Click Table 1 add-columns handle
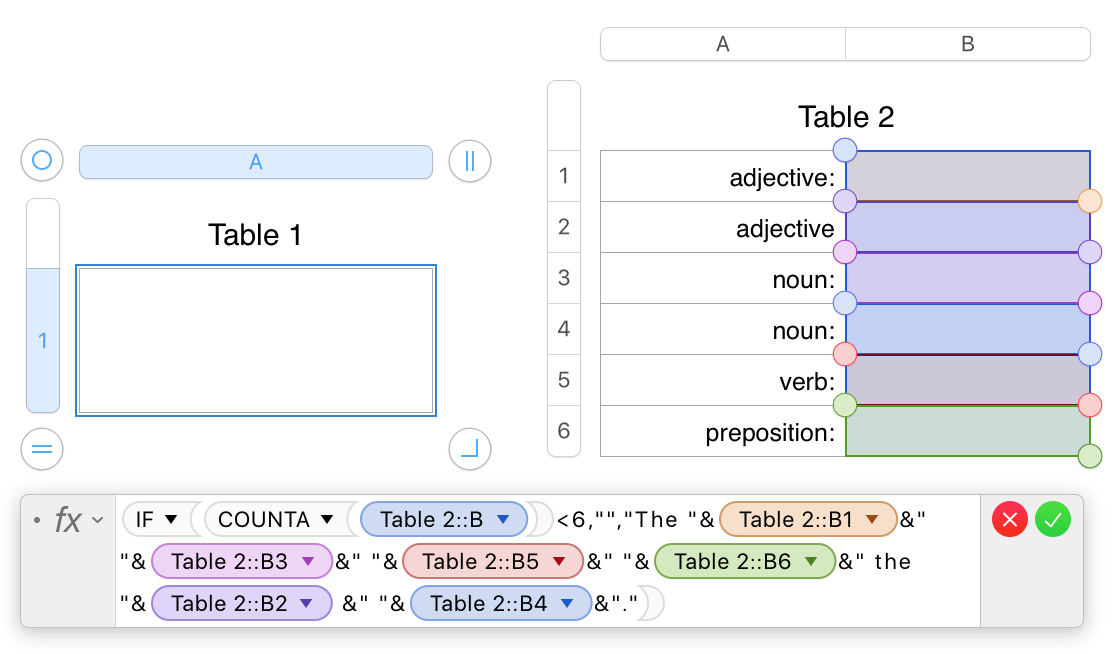The image size is (1120, 654). [469, 161]
